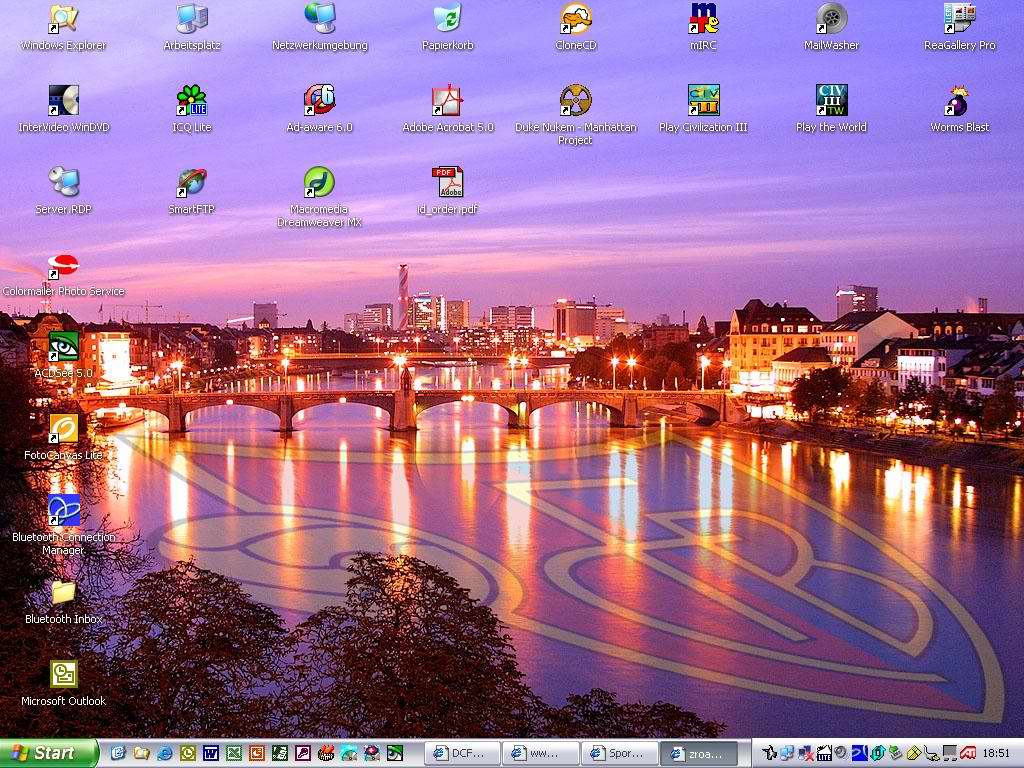Open the Start menu
This screenshot has width=1024, height=768.
pos(48,753)
